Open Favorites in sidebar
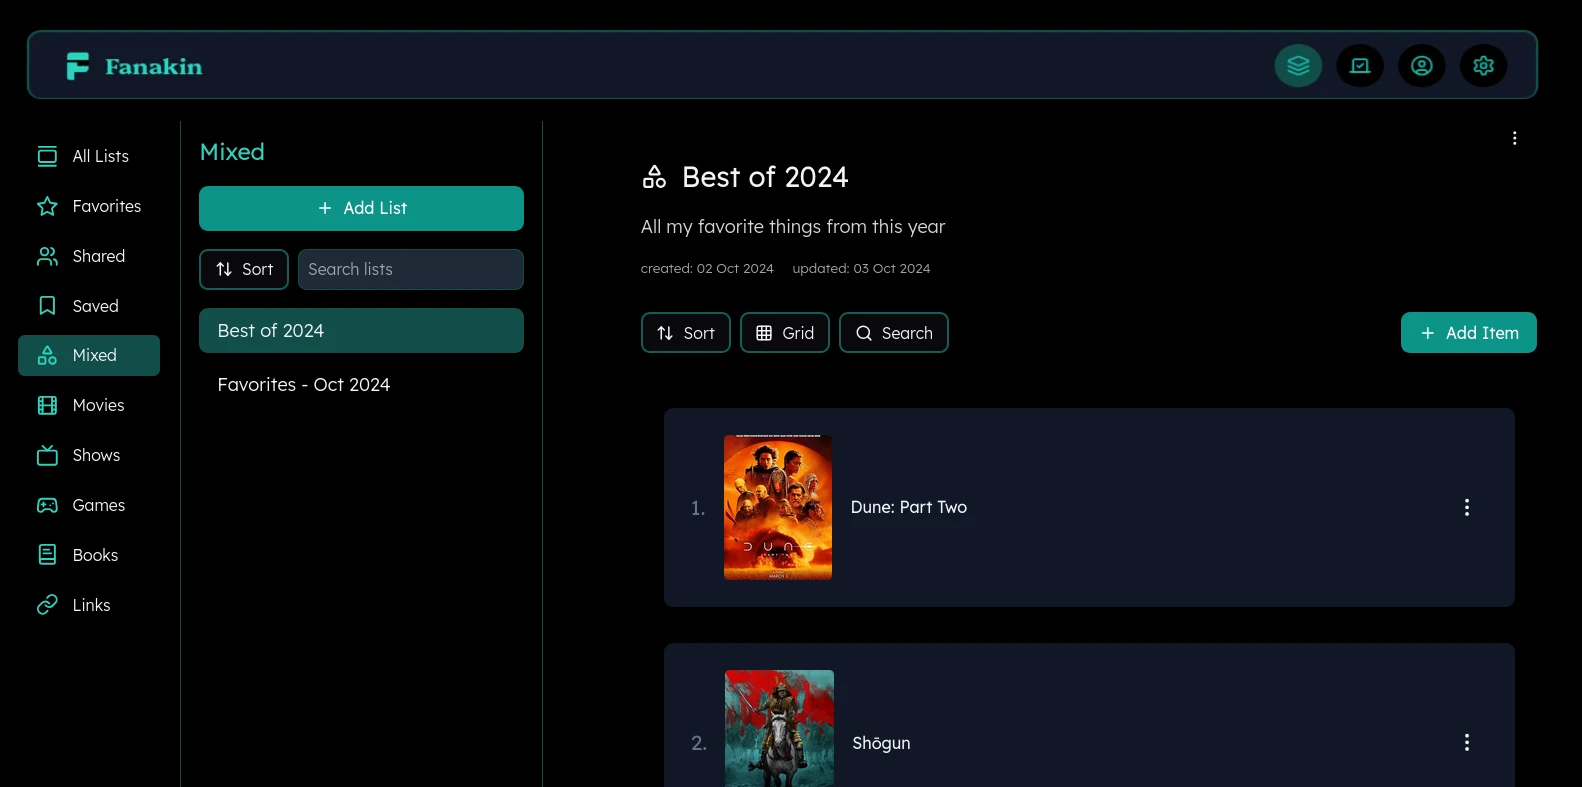1582x787 pixels. pyautogui.click(x=89, y=206)
